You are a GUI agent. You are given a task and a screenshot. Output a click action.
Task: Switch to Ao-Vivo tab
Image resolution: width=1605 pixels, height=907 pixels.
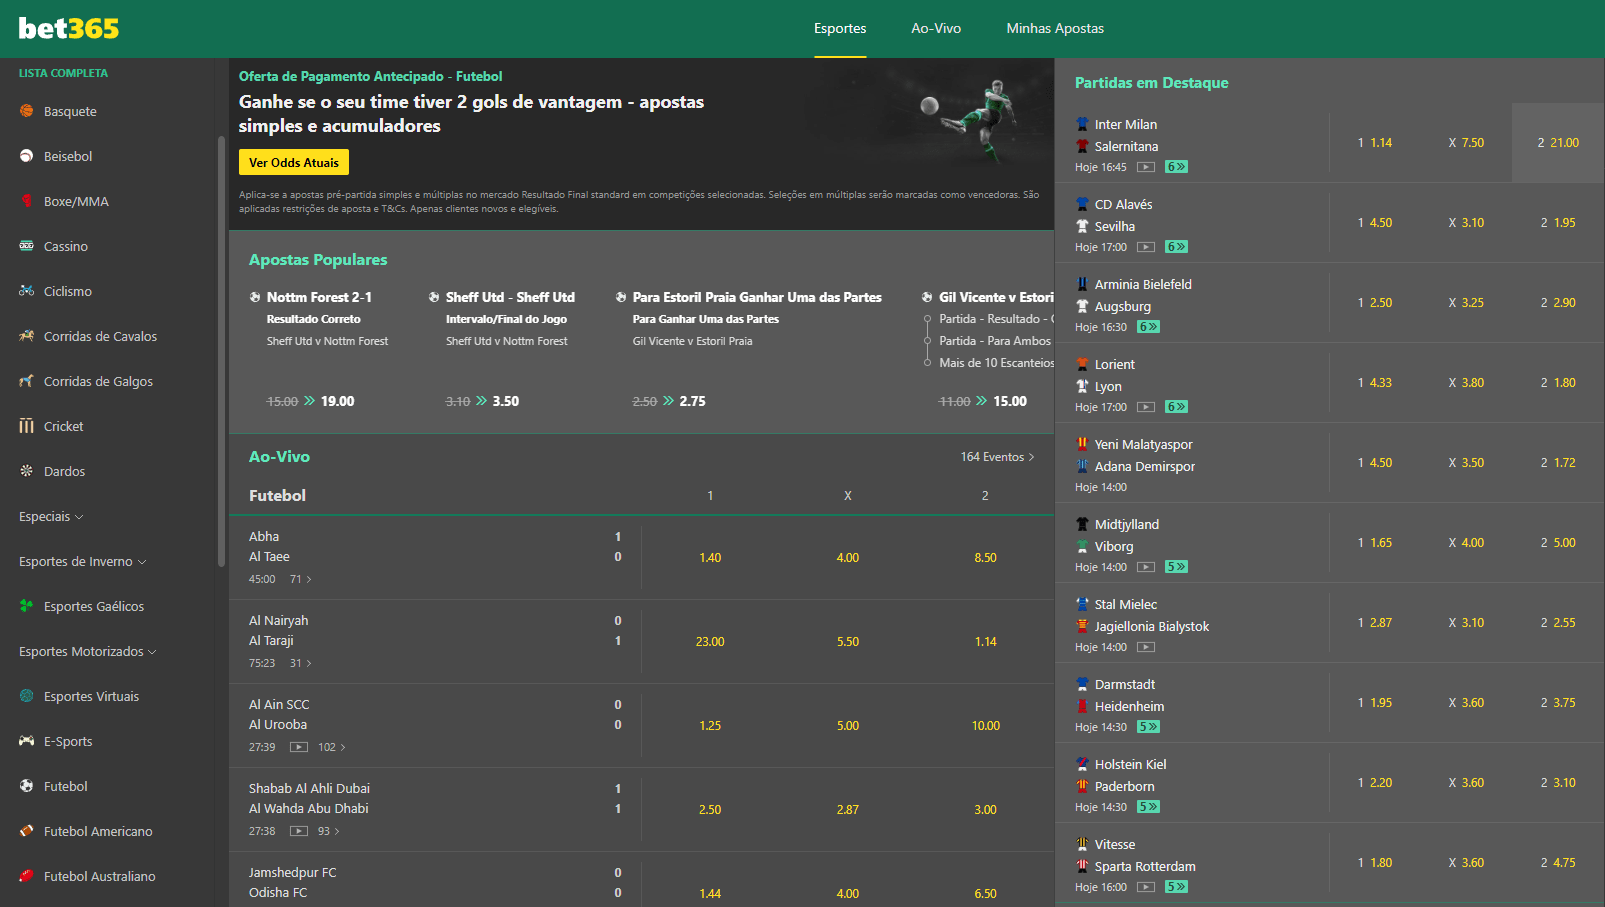coord(936,28)
